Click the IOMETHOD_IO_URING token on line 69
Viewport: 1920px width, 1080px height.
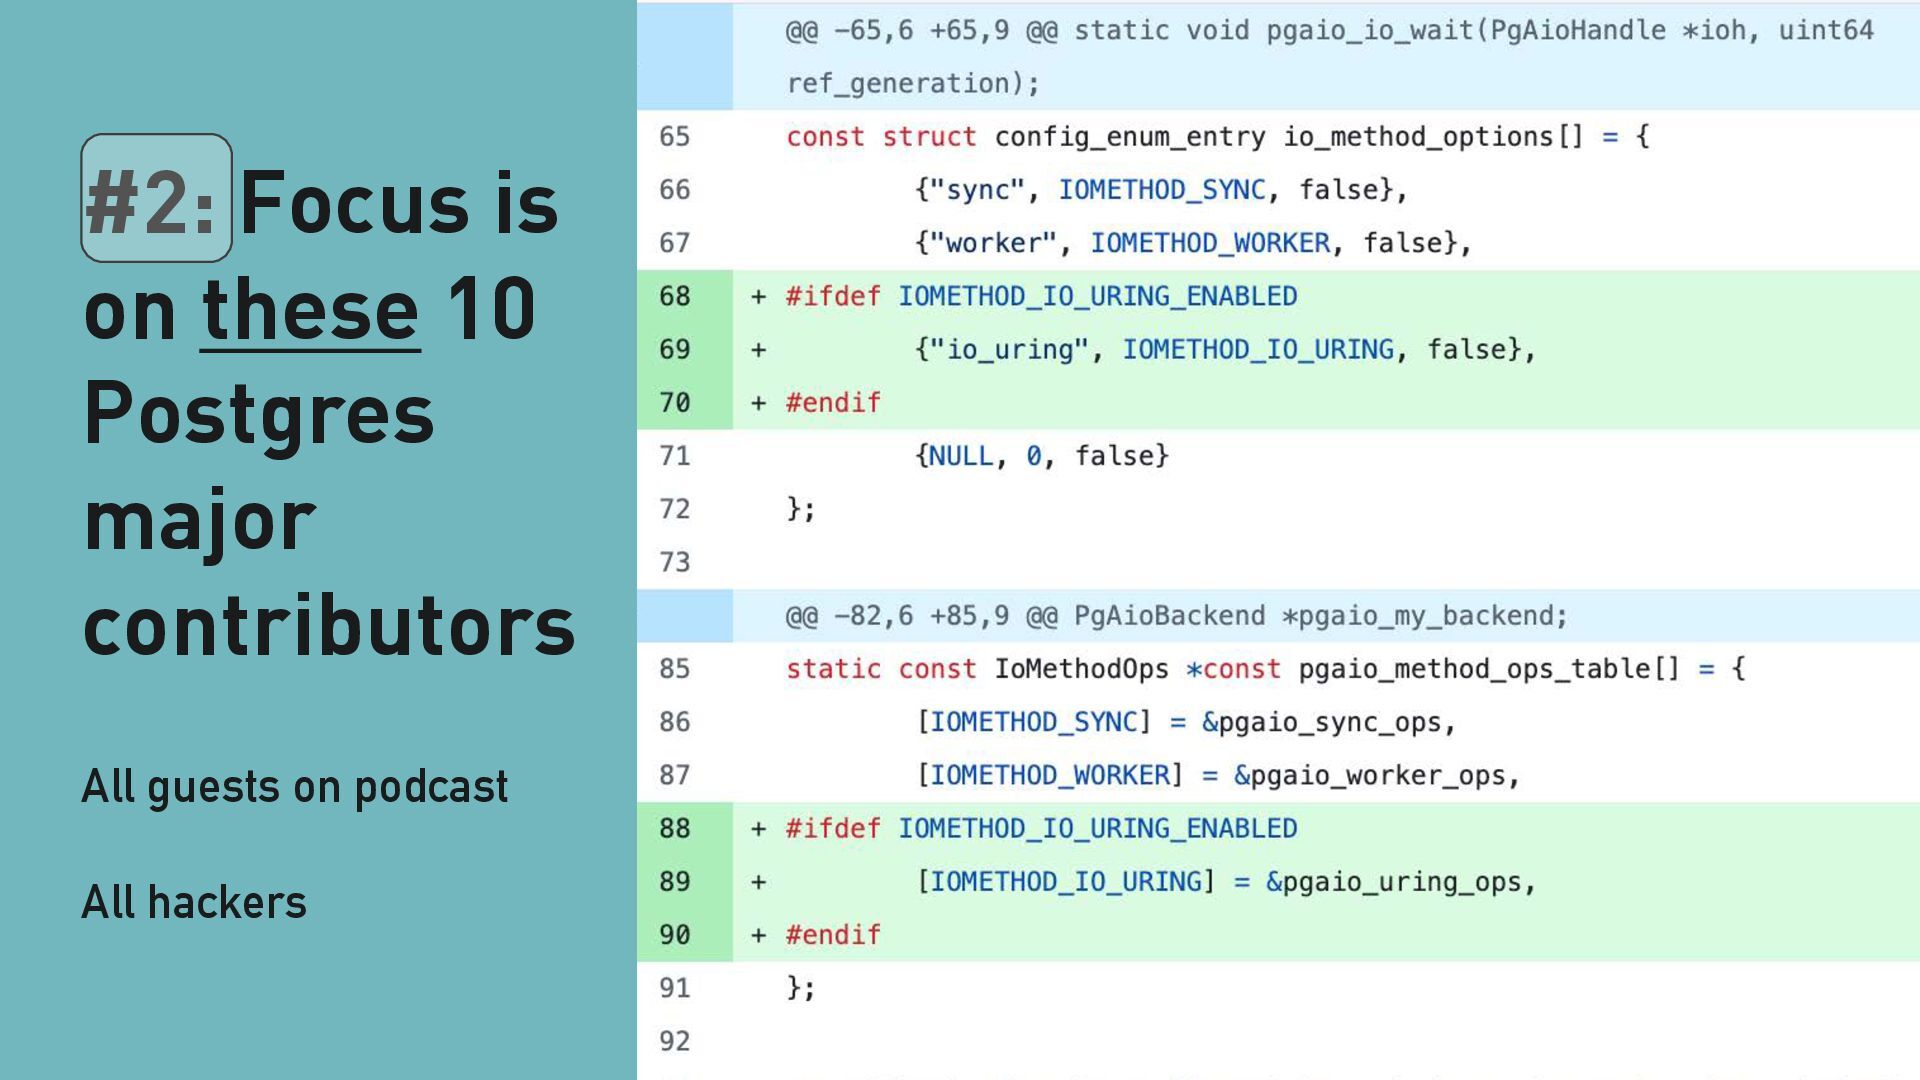(x=1257, y=350)
